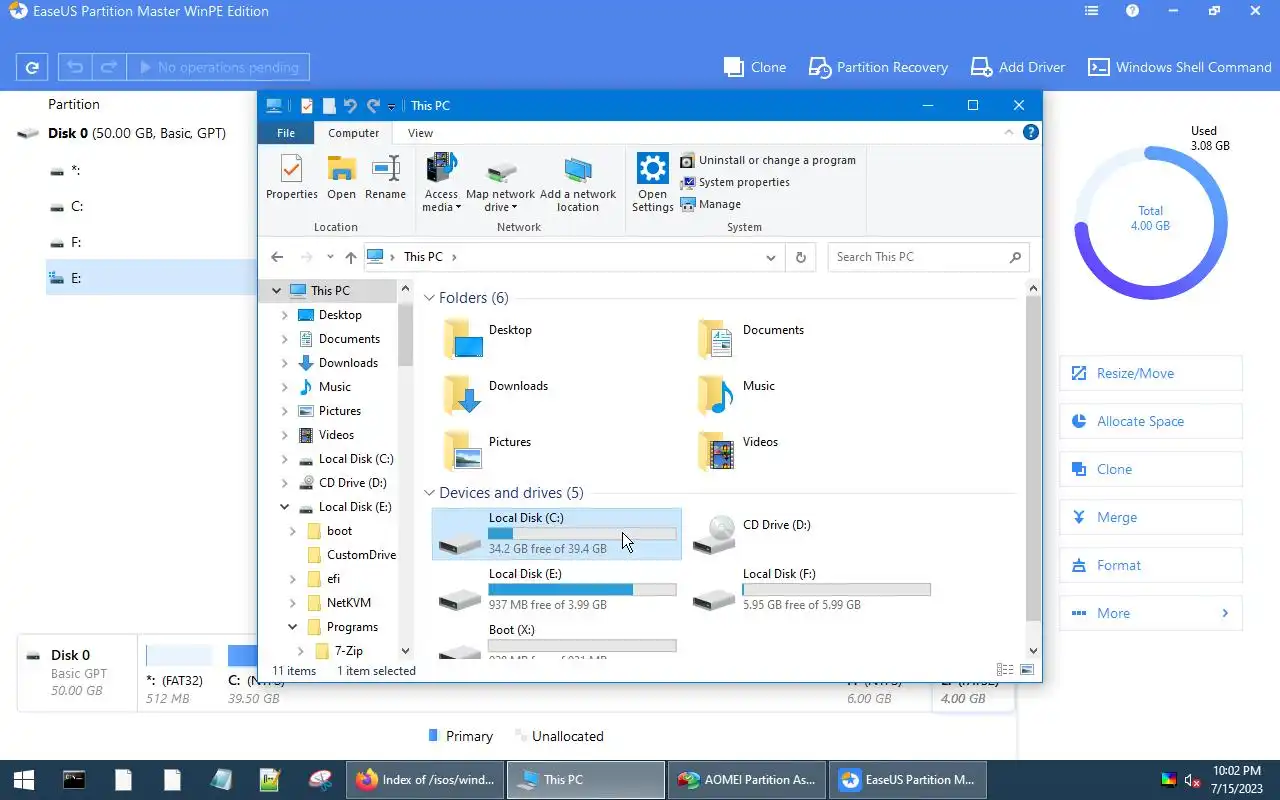Viewport: 1280px width, 800px height.
Task: Click Clone in right operations panel
Action: pos(1150,469)
